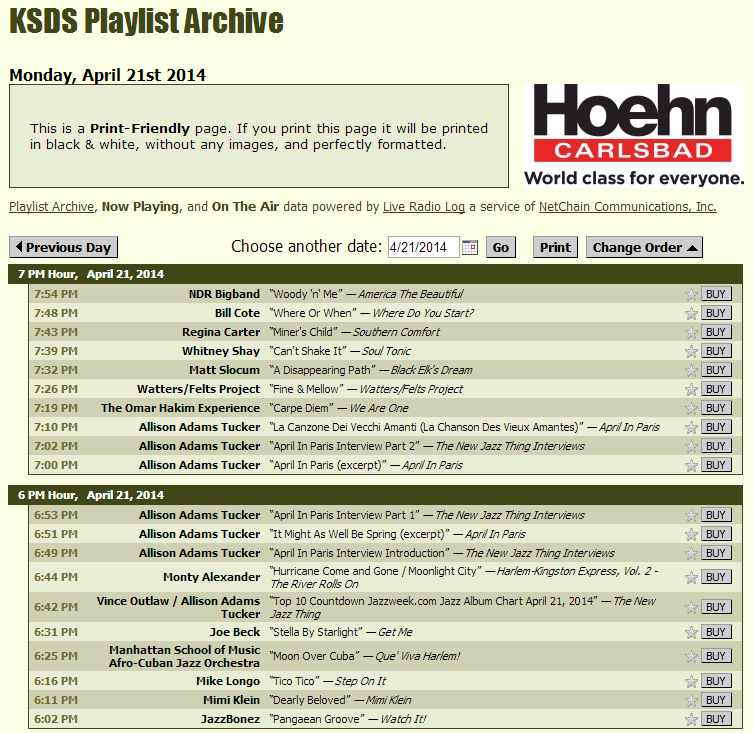Buy April In Paris Interview Part 2

pyautogui.click(x=716, y=446)
